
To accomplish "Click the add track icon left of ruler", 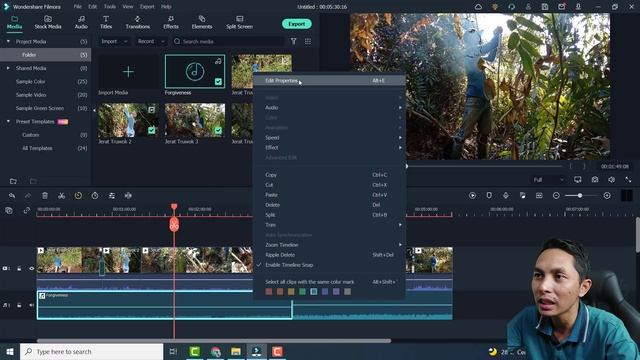I will [9, 211].
